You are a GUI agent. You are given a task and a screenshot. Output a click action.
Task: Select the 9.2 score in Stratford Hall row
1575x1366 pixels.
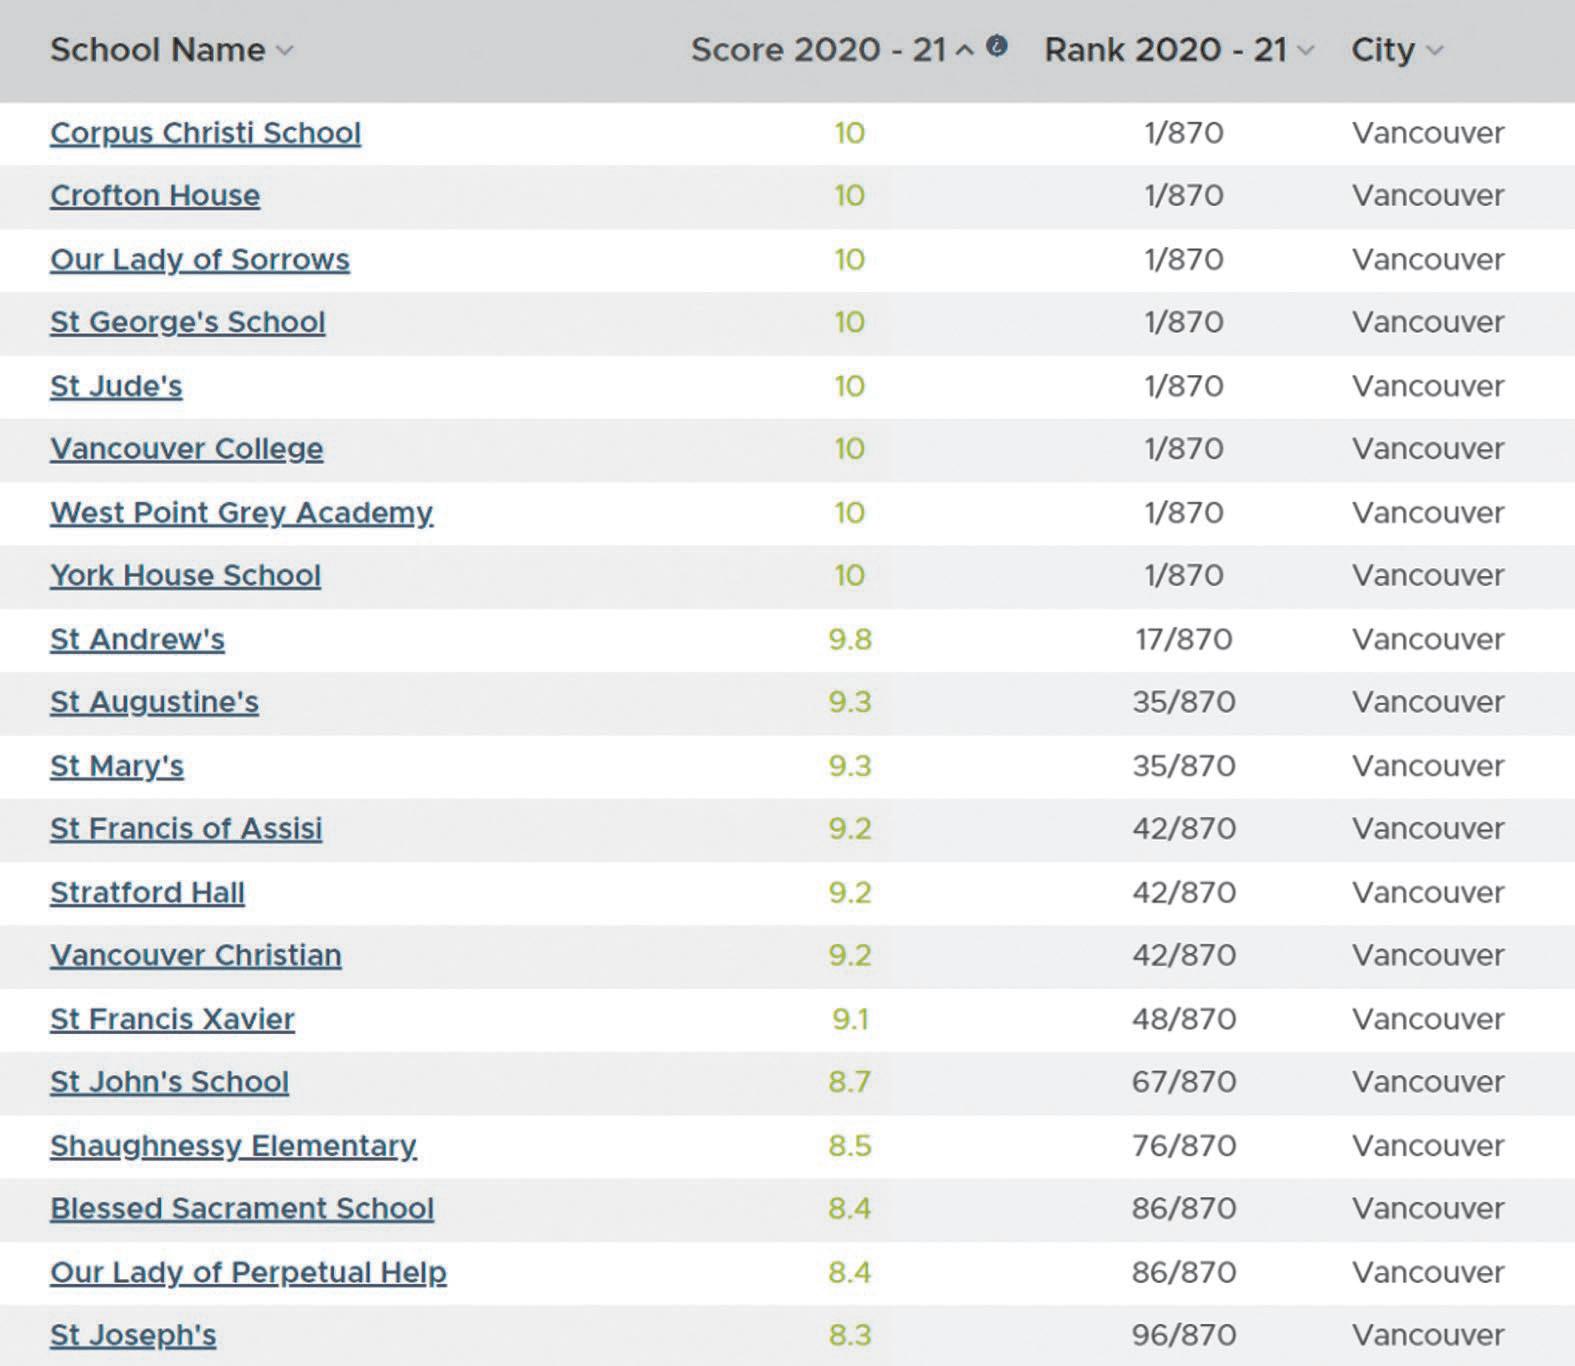(x=850, y=893)
